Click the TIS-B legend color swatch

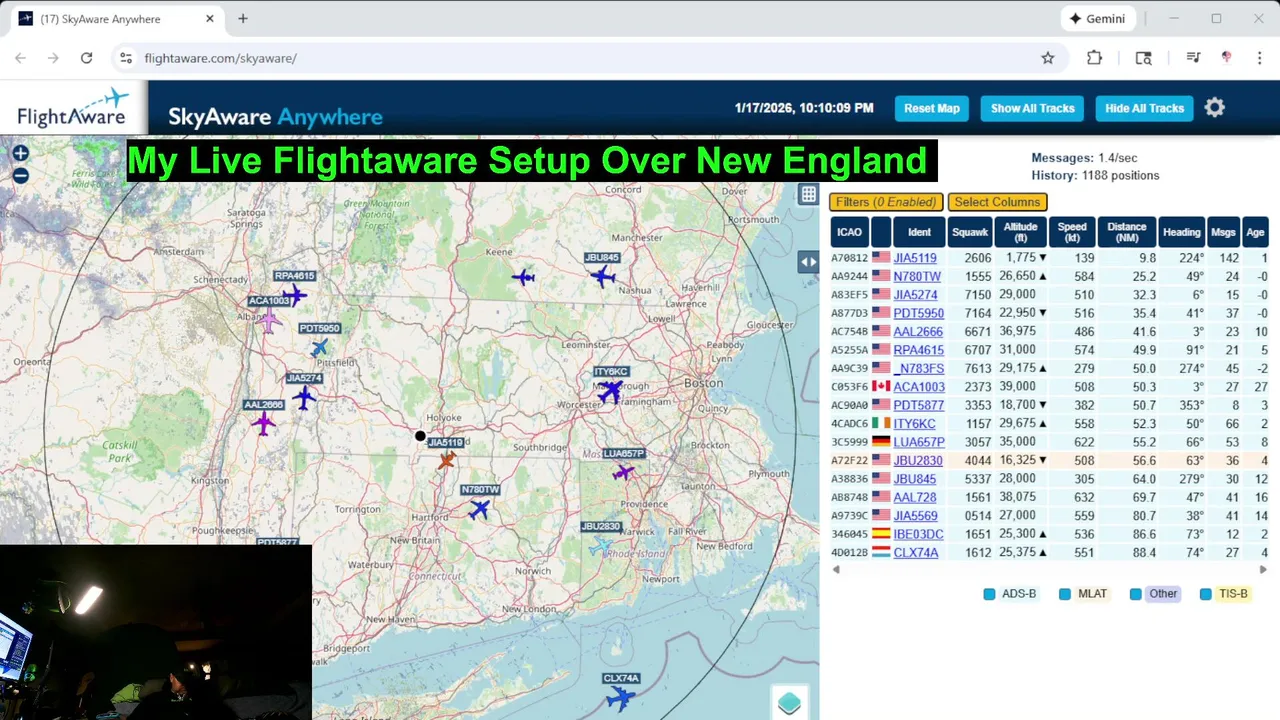pyautogui.click(x=1205, y=594)
